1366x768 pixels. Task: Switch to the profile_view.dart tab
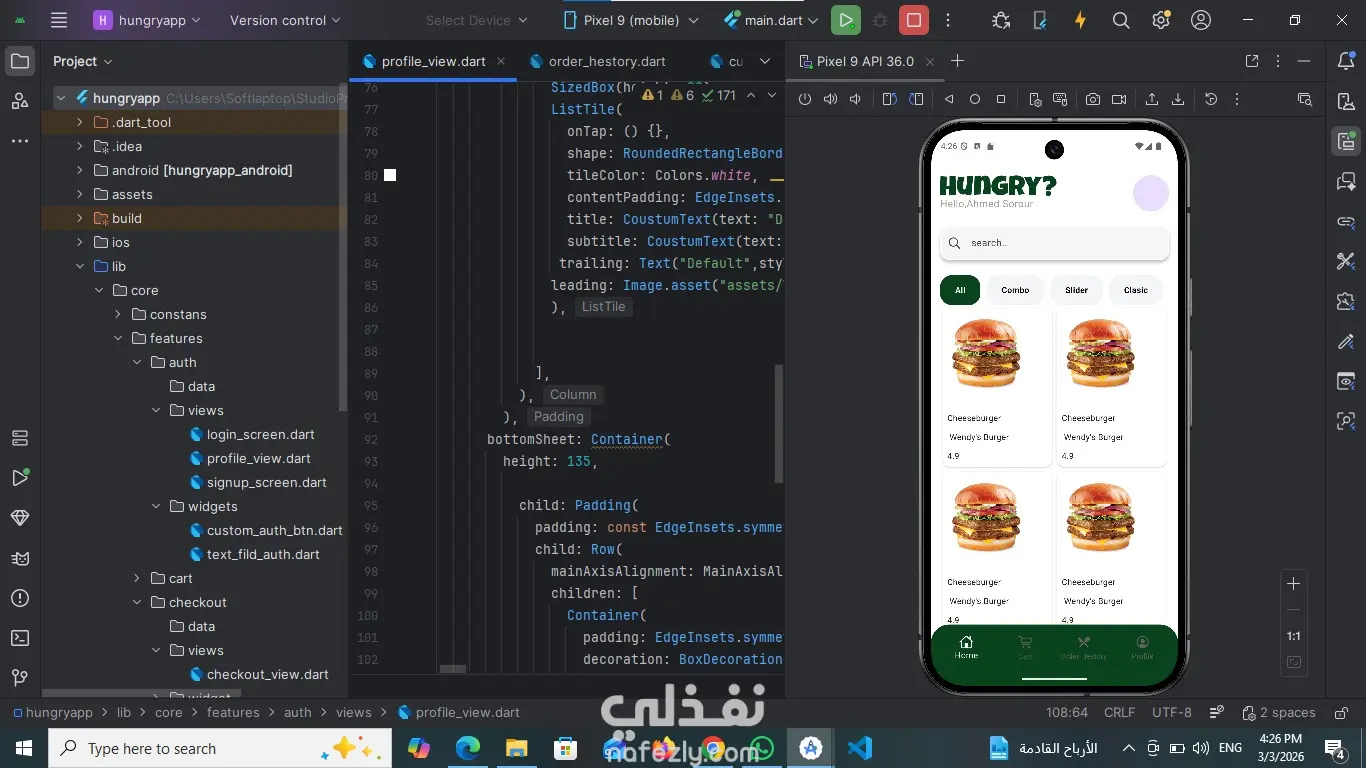(433, 61)
